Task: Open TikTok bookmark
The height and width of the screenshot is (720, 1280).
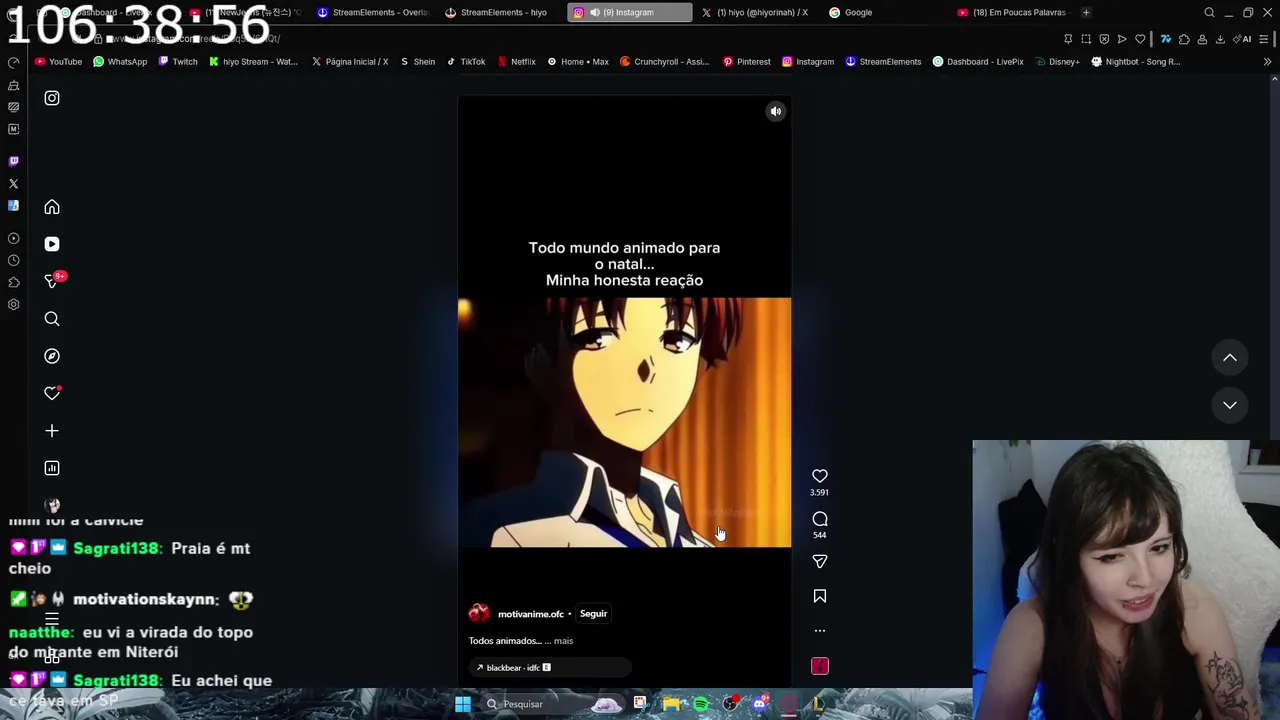Action: tap(465, 61)
